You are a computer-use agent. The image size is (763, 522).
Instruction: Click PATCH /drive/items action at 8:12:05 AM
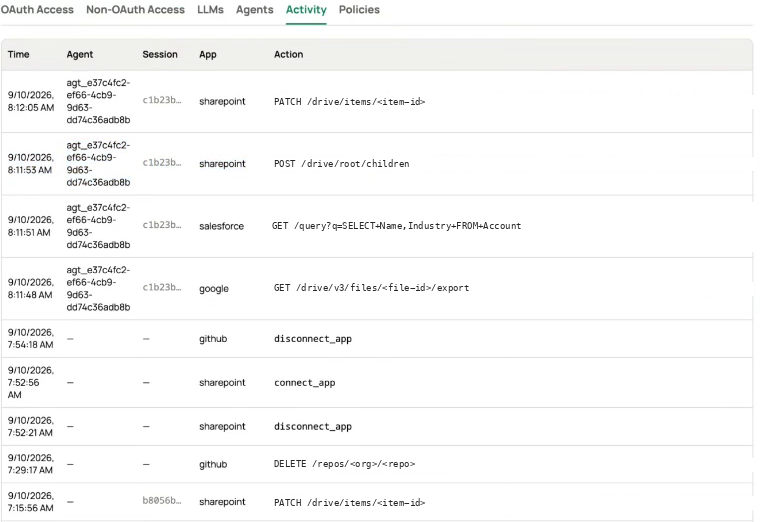pos(349,102)
